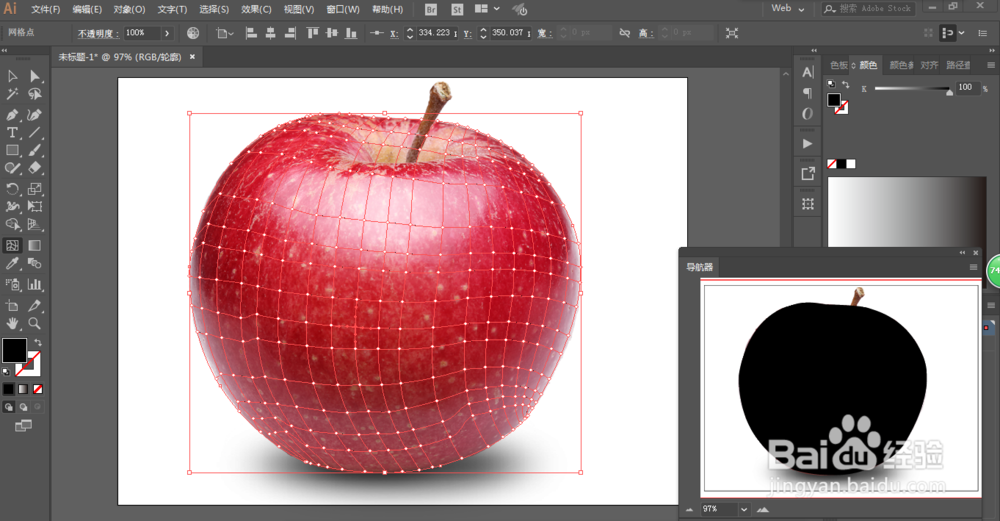This screenshot has height=521, width=1000.
Task: Choose the Rectangle tool
Action: (12, 150)
